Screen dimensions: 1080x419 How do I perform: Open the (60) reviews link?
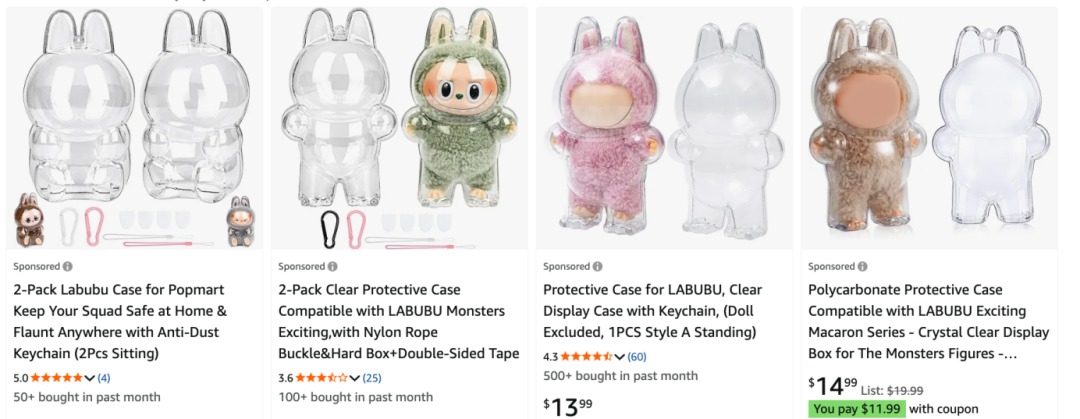pos(637,356)
